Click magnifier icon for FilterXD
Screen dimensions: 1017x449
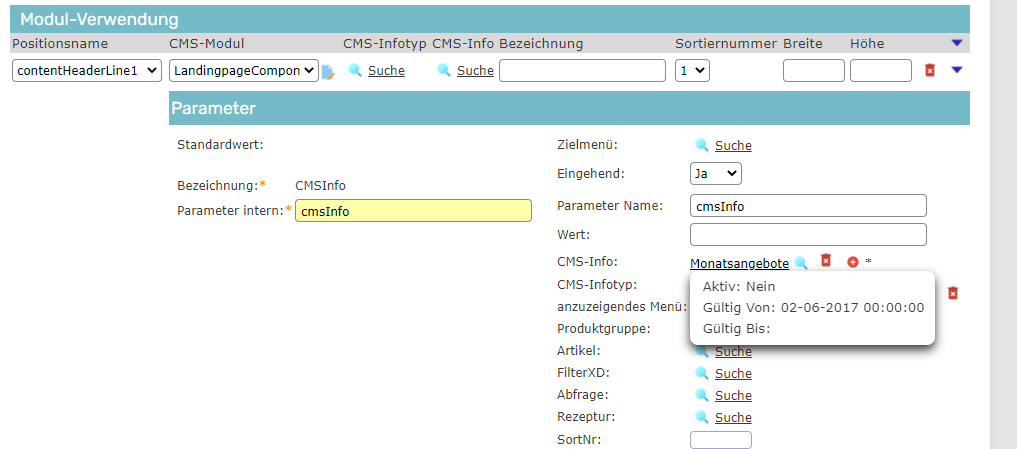pyautogui.click(x=702, y=374)
